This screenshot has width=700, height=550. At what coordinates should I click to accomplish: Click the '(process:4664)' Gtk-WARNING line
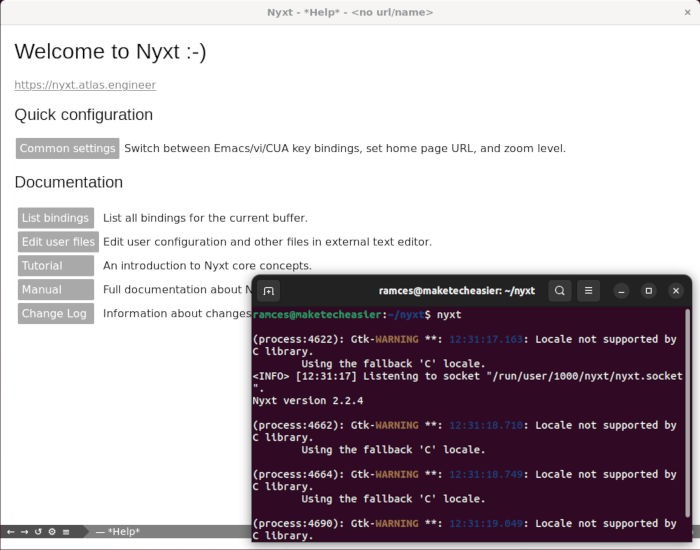465,481
